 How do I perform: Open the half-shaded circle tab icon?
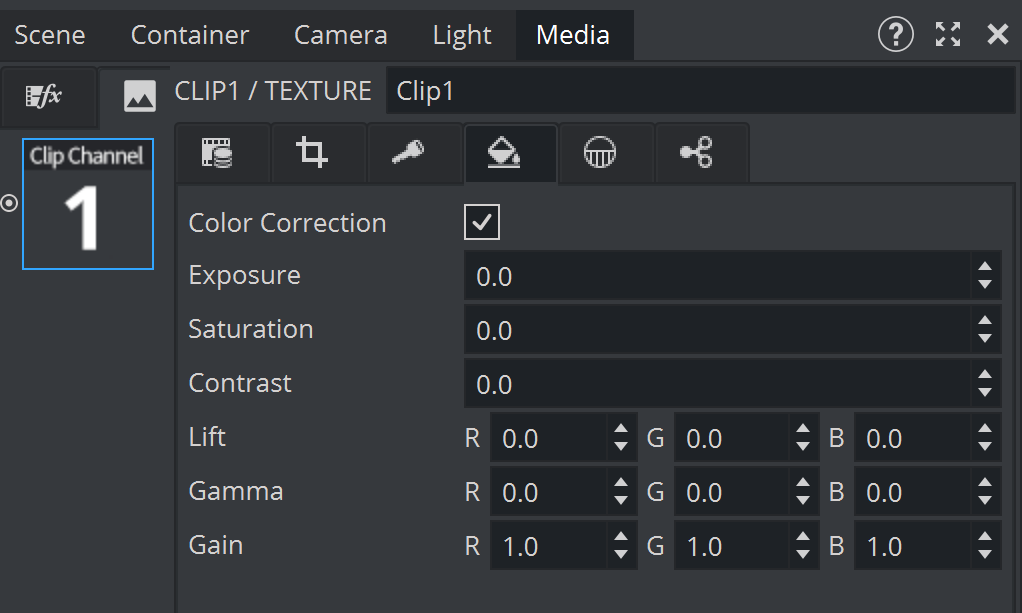click(600, 153)
